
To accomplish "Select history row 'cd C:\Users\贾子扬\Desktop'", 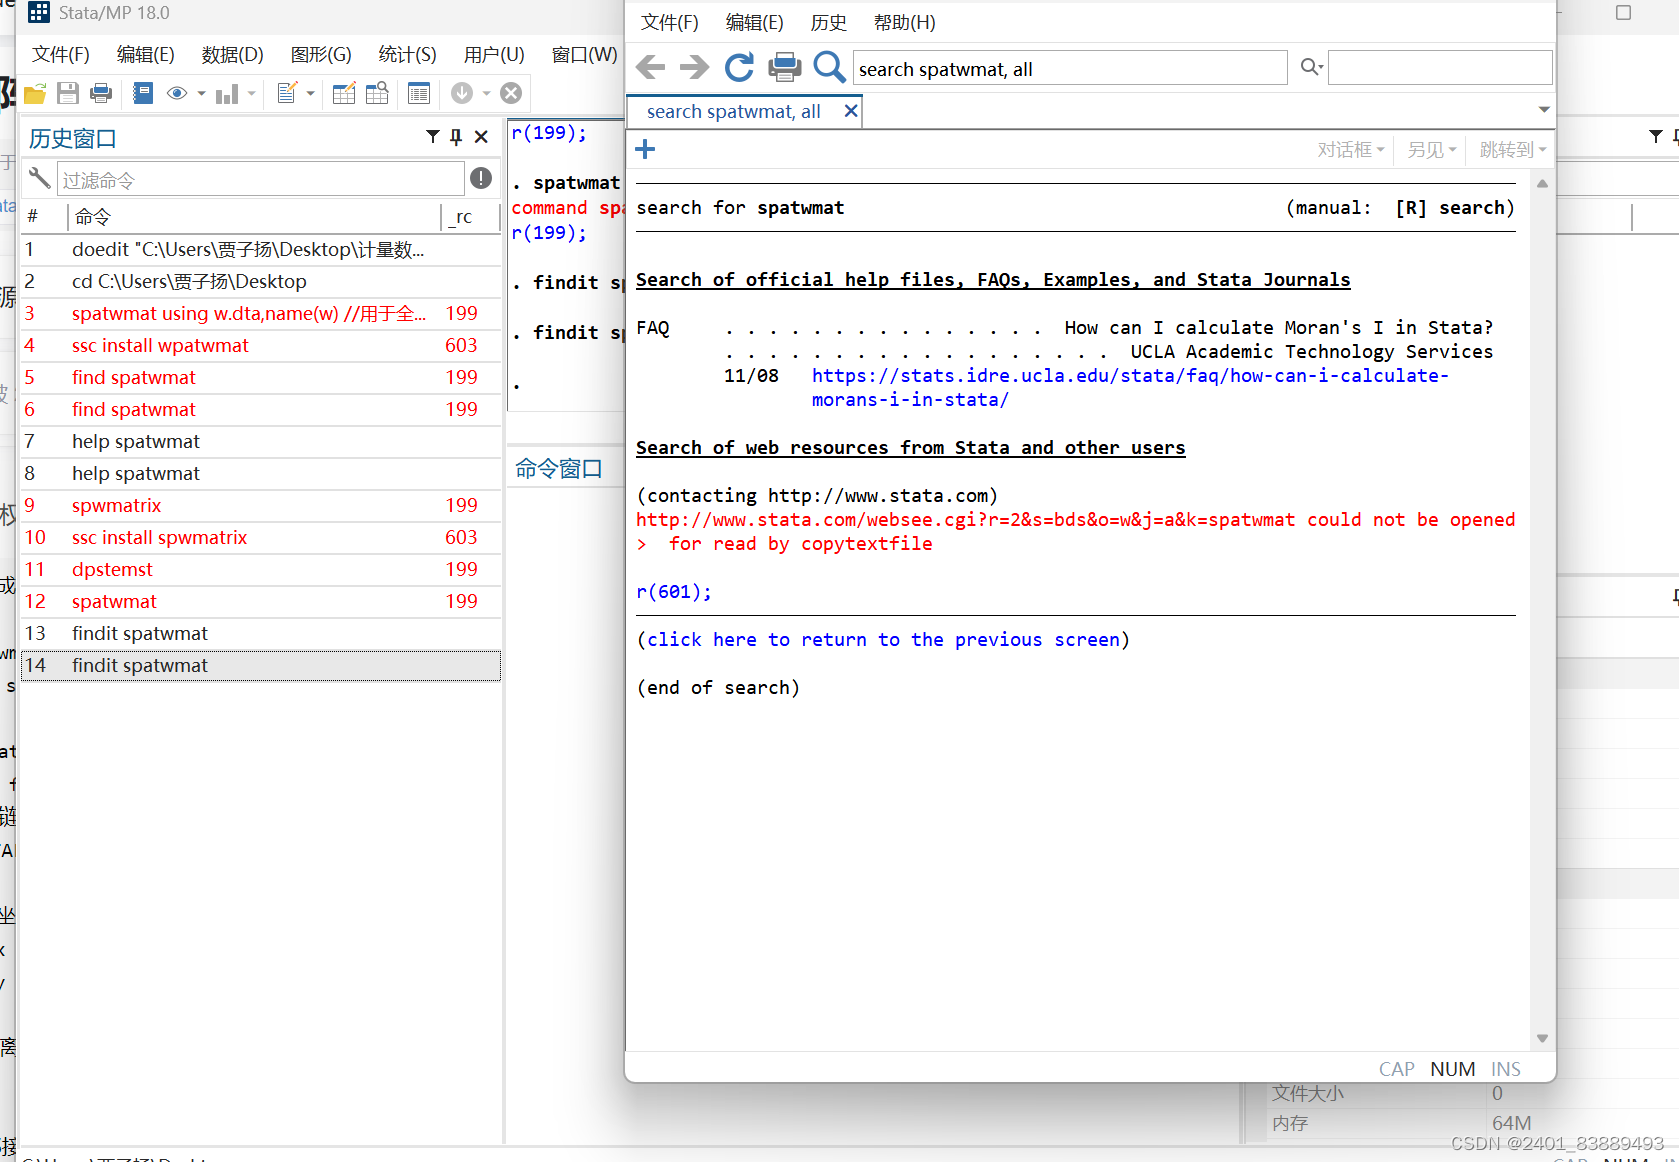I will pos(261,281).
